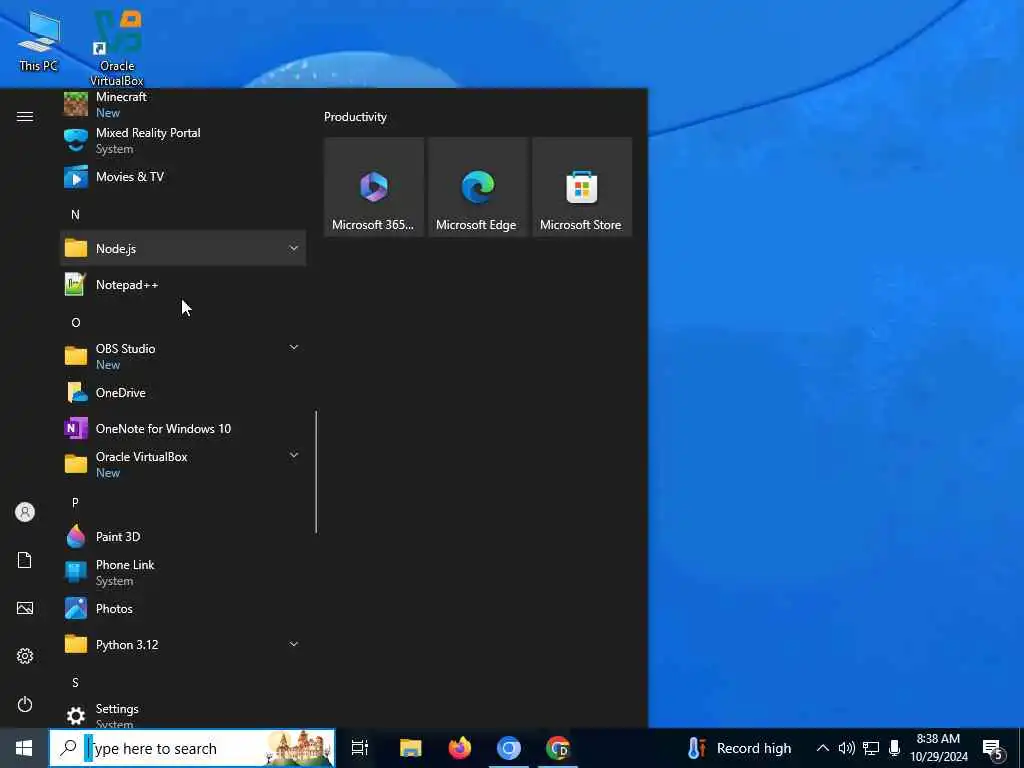The height and width of the screenshot is (768, 1024).
Task: Switch to Google Chrome on taskbar
Action: 558,748
